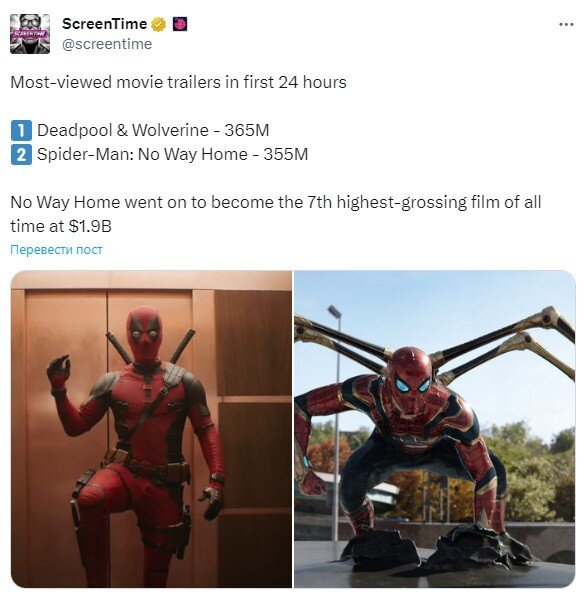Click the ScreenTime display name
The image size is (585, 601).
(x=104, y=24)
